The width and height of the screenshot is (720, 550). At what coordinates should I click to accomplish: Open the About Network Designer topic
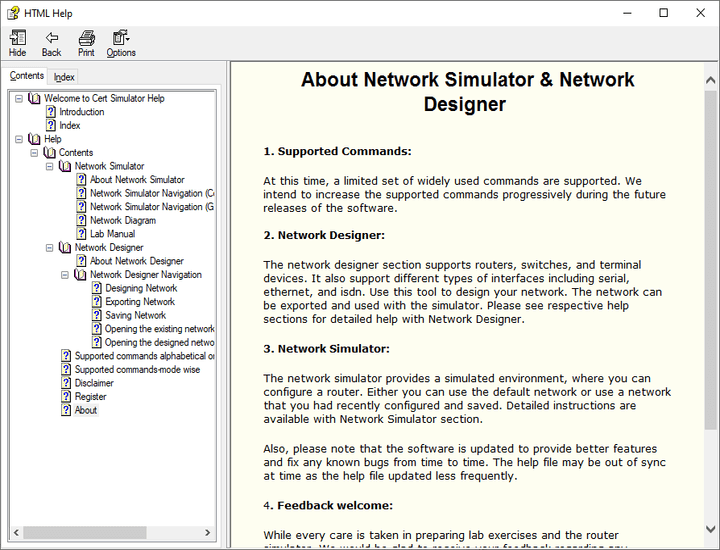[137, 261]
